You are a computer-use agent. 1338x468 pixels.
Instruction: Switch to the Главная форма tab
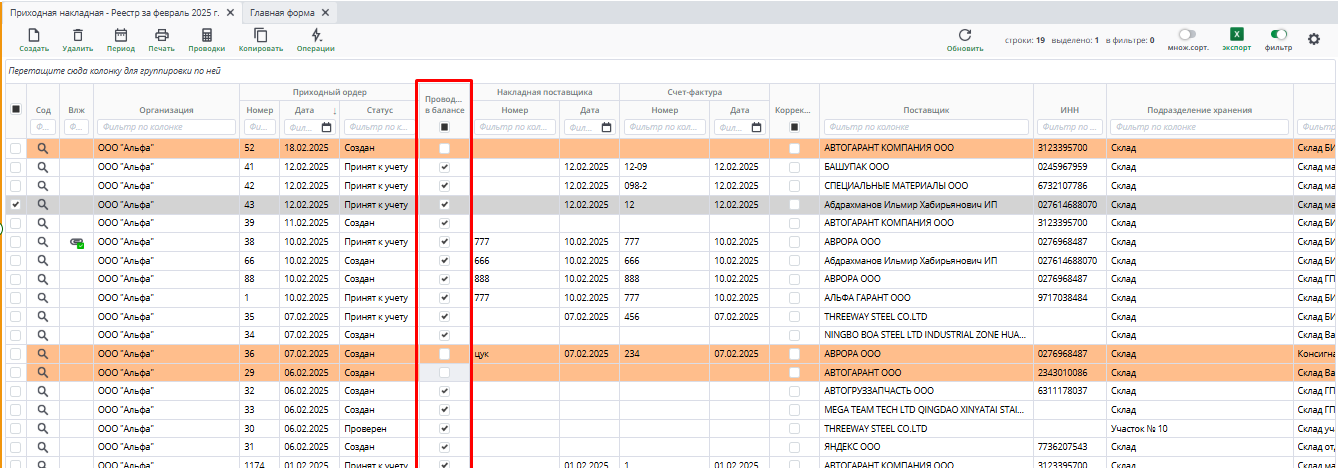click(x=284, y=12)
